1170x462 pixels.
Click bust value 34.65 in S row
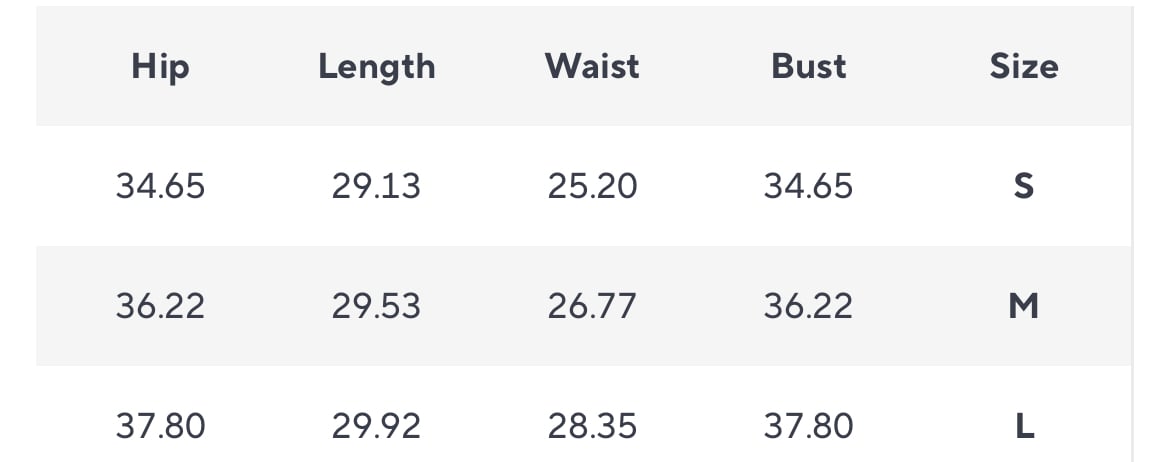tap(808, 186)
